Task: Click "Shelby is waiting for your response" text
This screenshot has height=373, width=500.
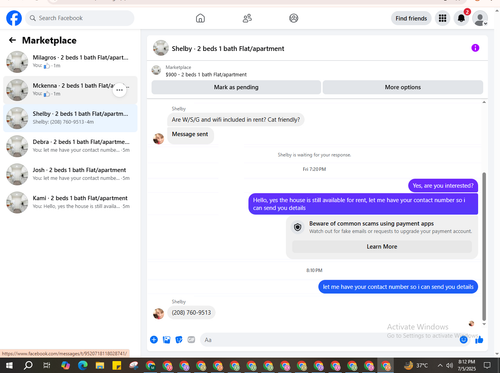Action: click(x=314, y=155)
